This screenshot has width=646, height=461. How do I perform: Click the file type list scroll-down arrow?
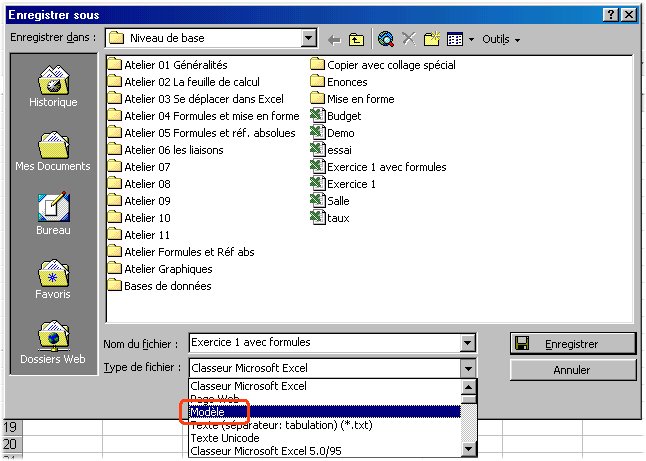click(468, 449)
